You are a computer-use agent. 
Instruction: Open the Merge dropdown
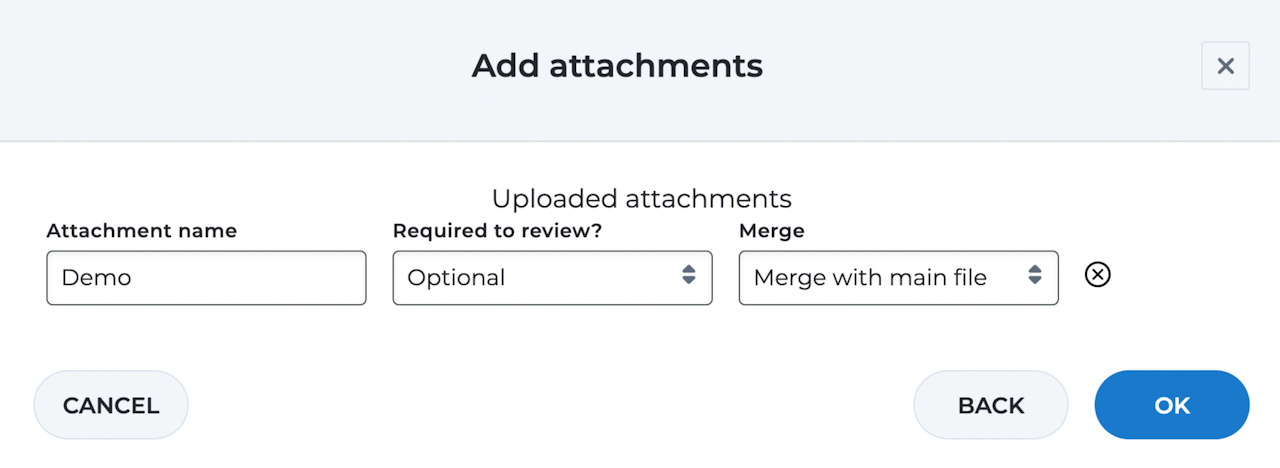(x=898, y=278)
